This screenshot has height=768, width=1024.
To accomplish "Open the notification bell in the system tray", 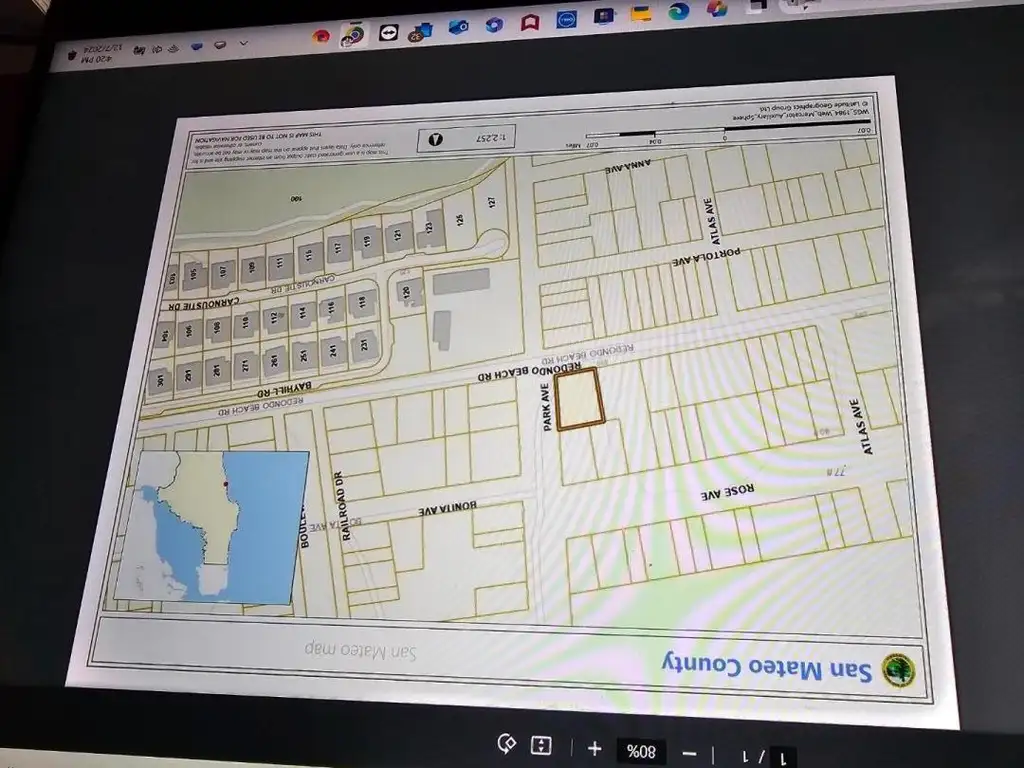I will 72,55.
